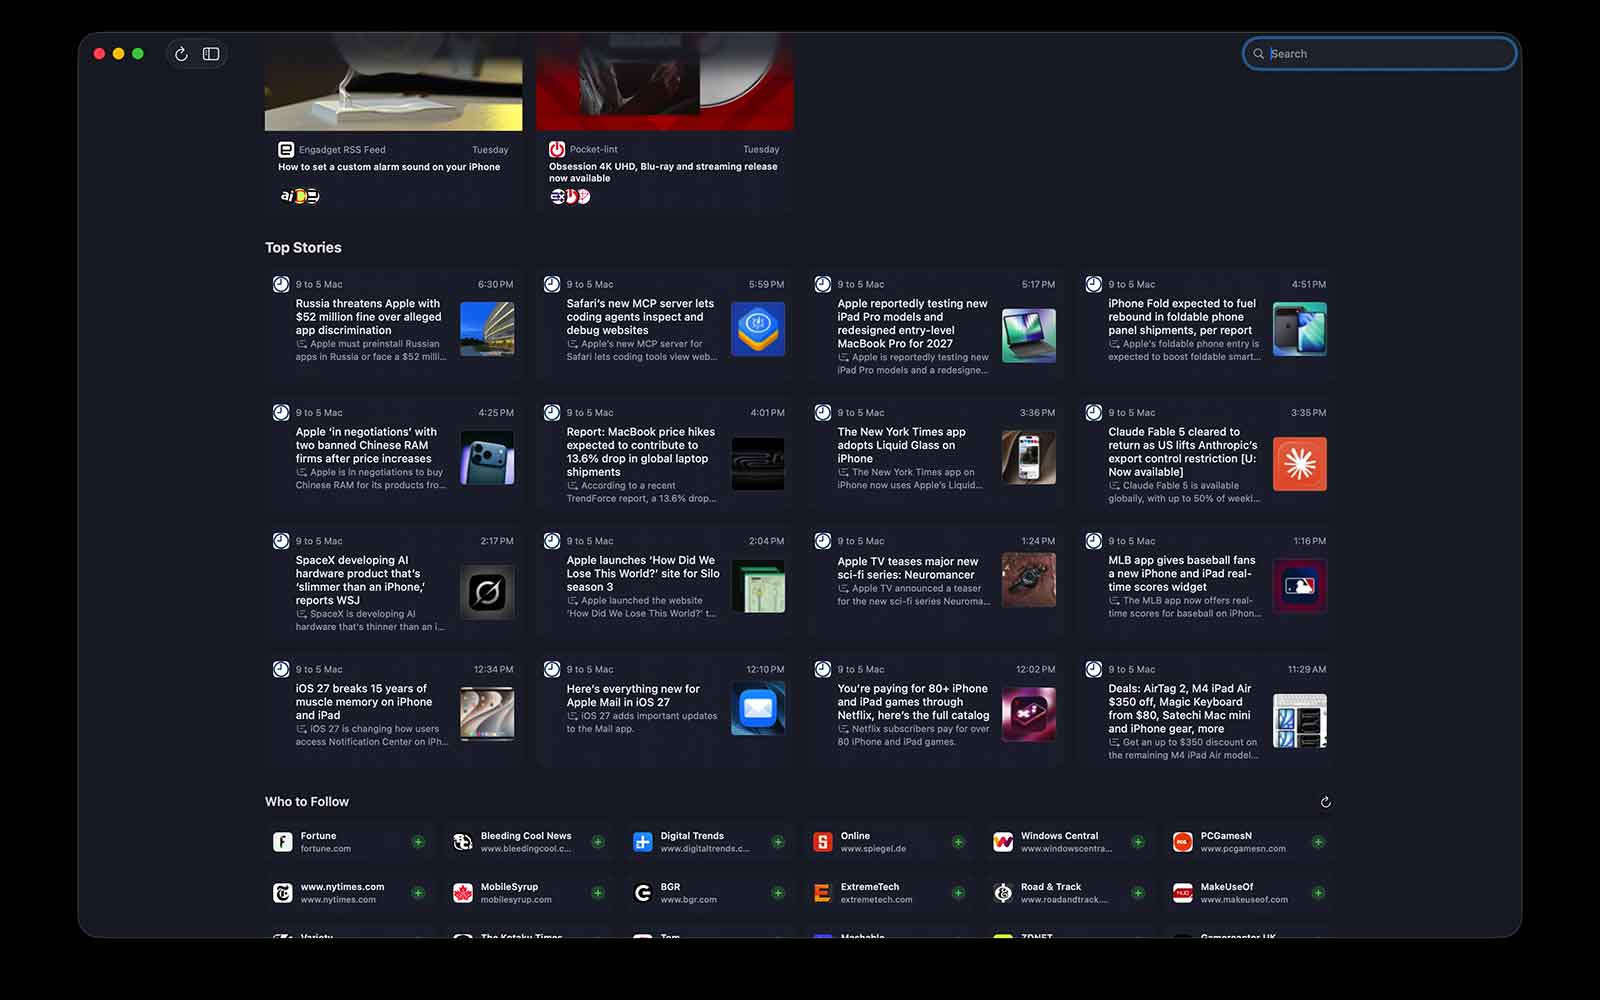This screenshot has width=1600, height=1000.
Task: Click source icons under the Engadget article
Action: (x=299, y=196)
